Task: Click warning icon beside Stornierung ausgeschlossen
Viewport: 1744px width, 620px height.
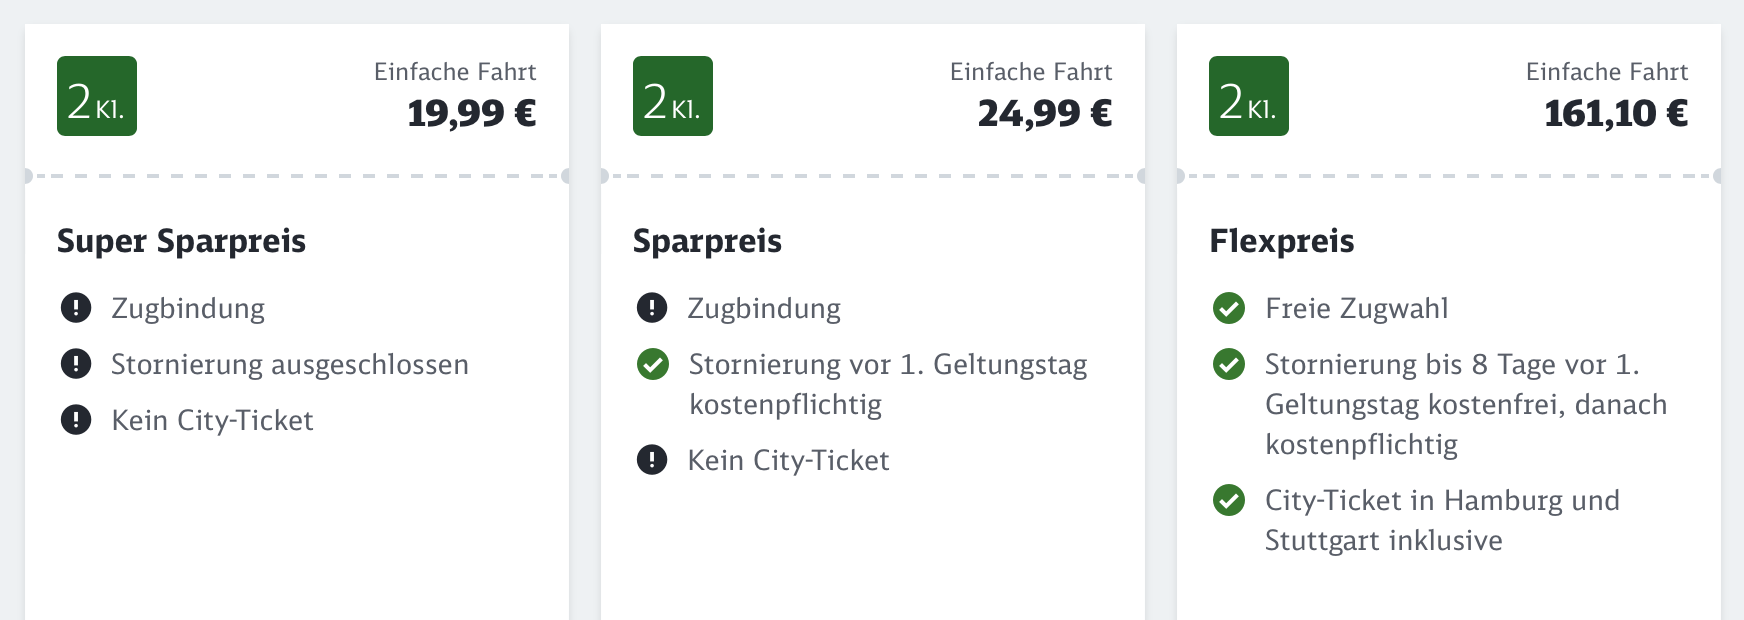Action: pyautogui.click(x=76, y=364)
